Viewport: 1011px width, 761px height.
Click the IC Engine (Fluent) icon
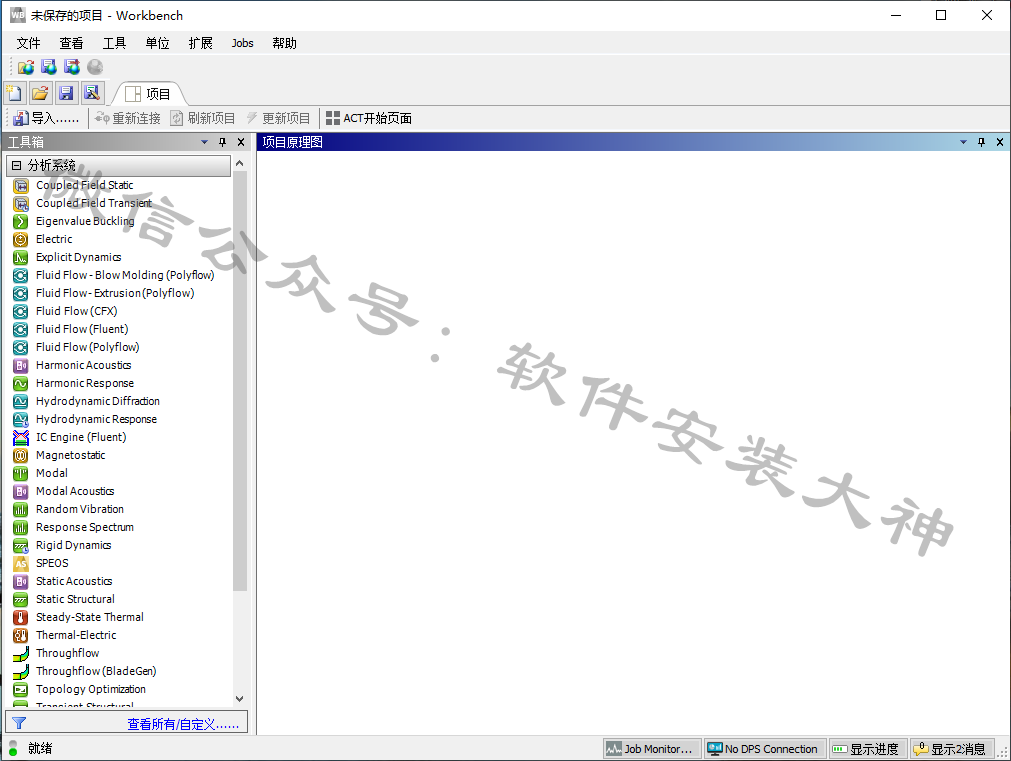pyautogui.click(x=21, y=438)
